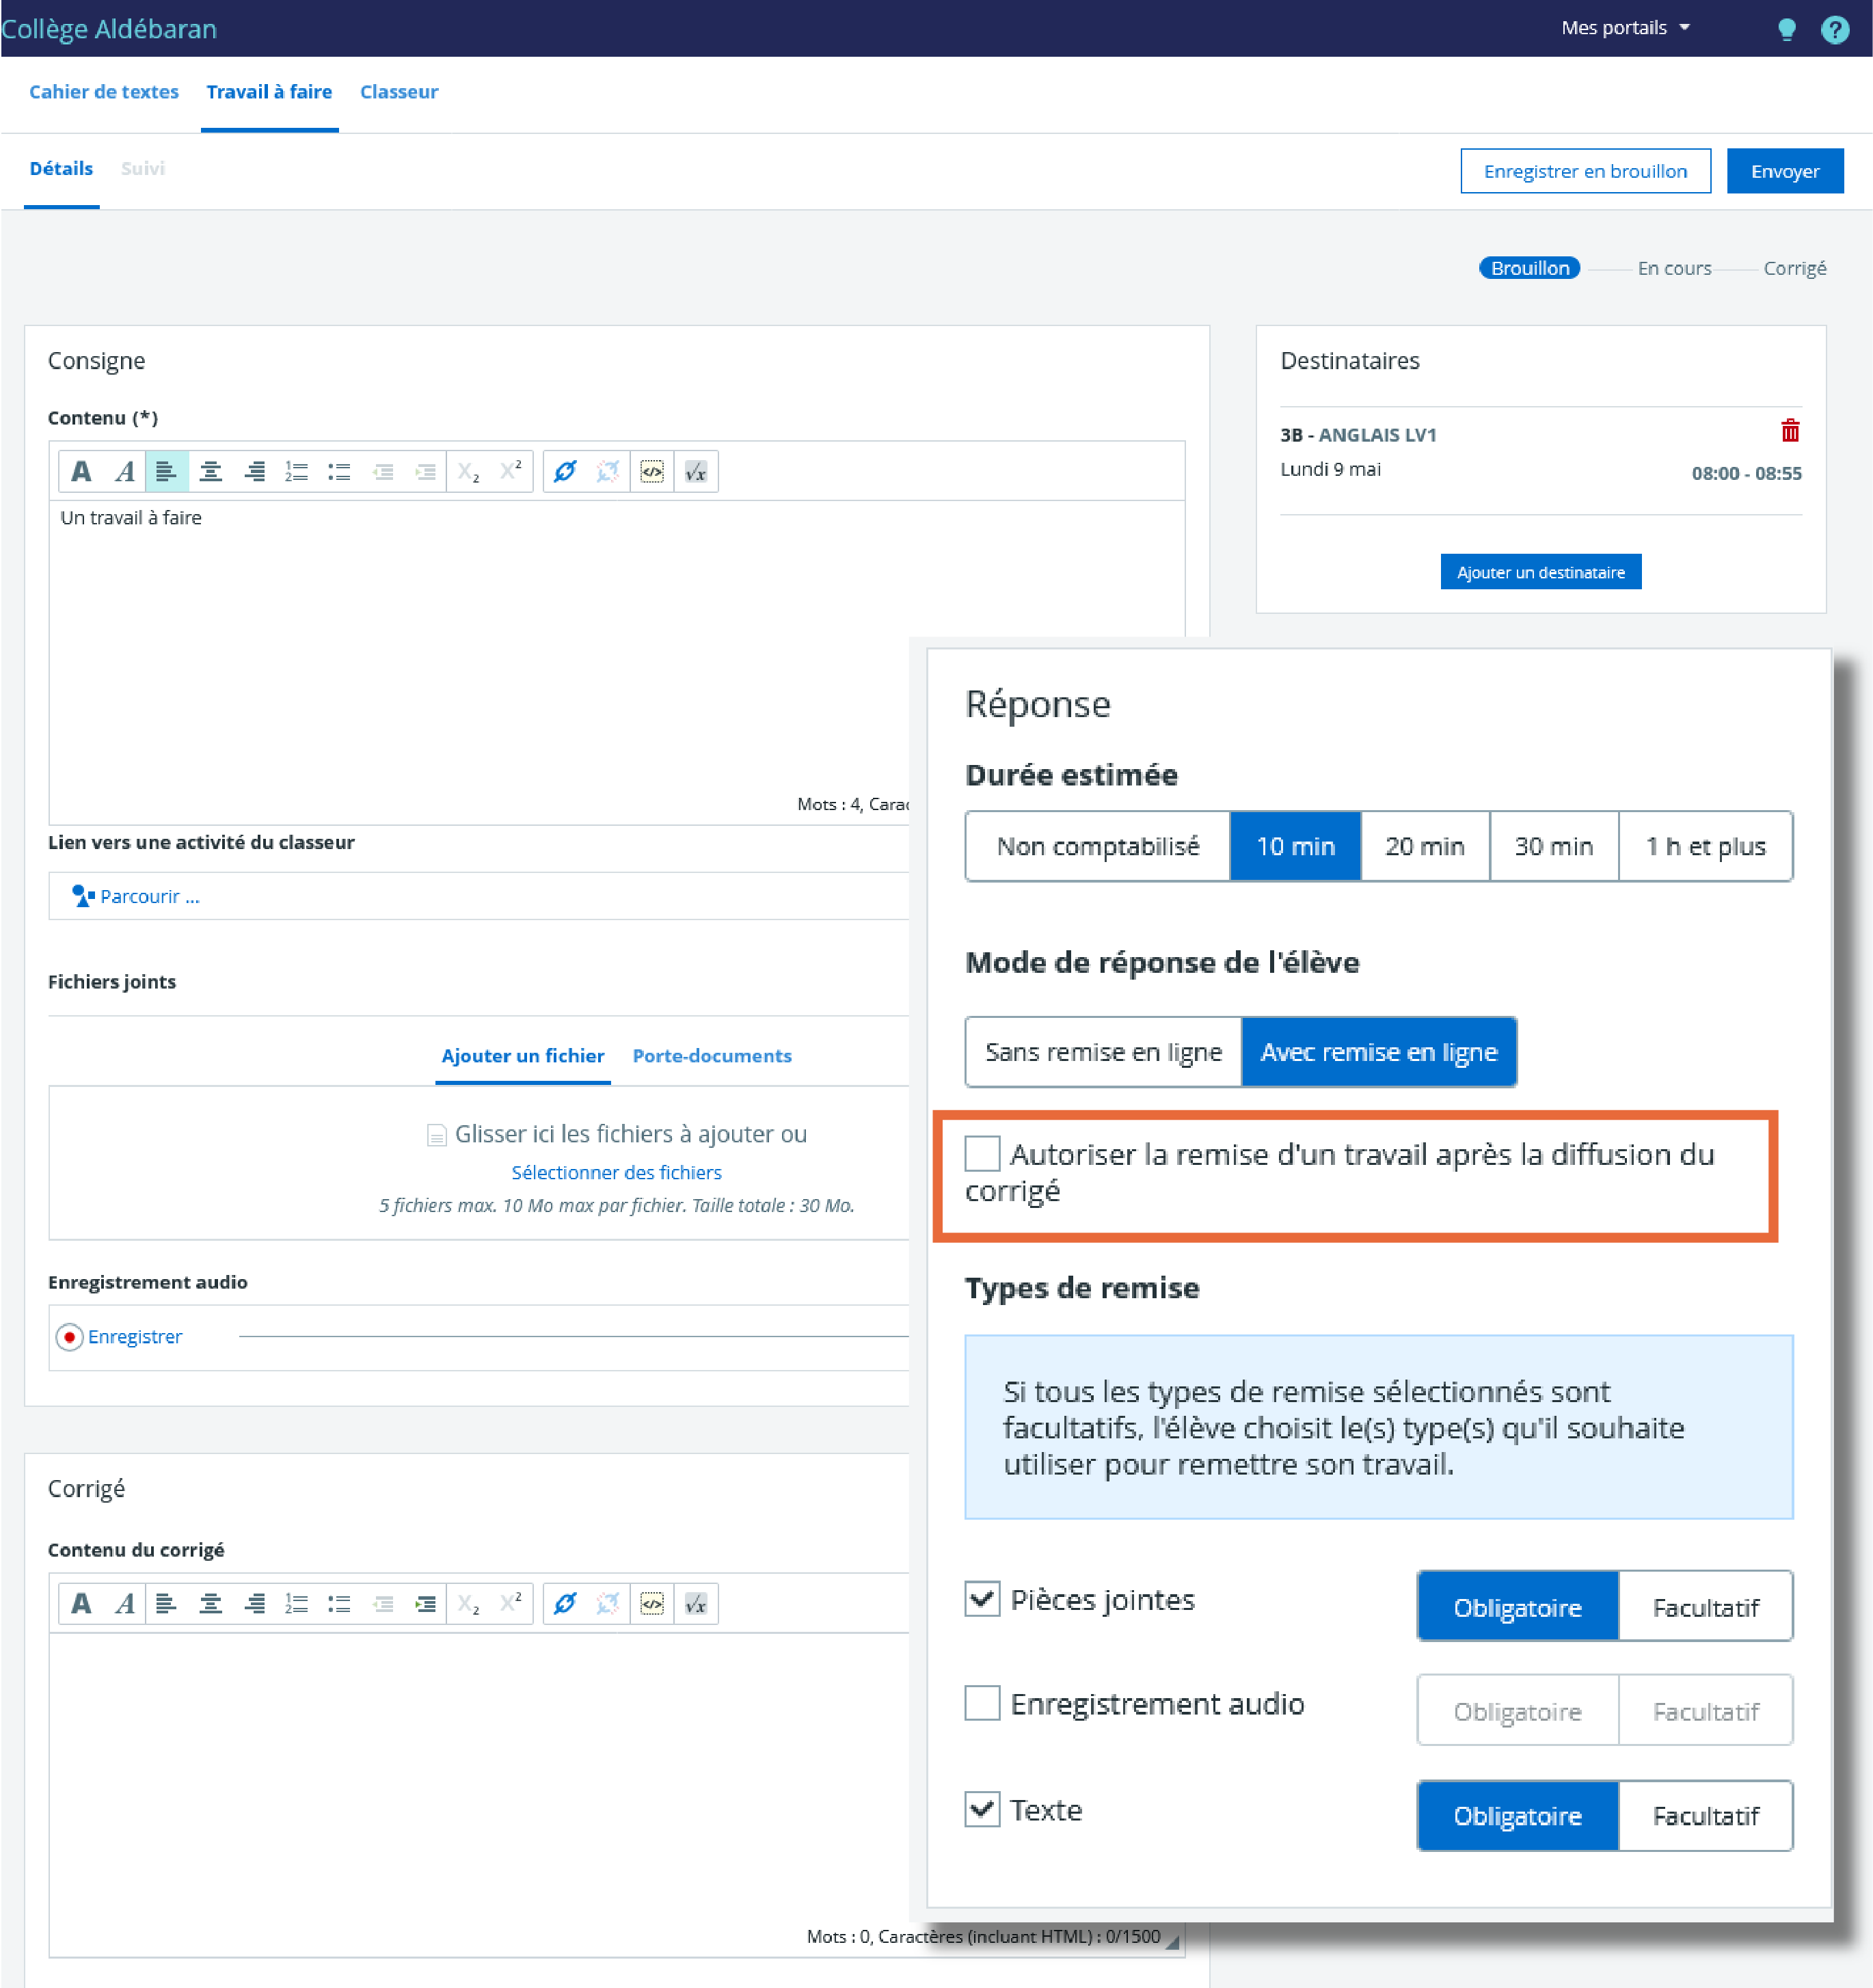Click Ajouter un destinataire button

[1540, 572]
